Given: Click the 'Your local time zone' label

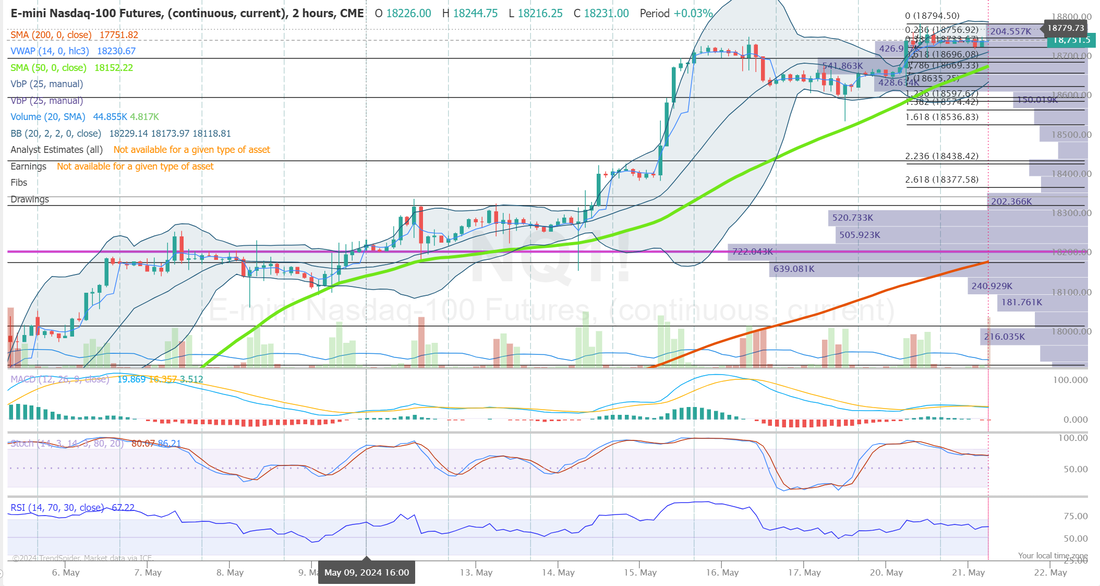Looking at the screenshot, I should click(x=1052, y=556).
